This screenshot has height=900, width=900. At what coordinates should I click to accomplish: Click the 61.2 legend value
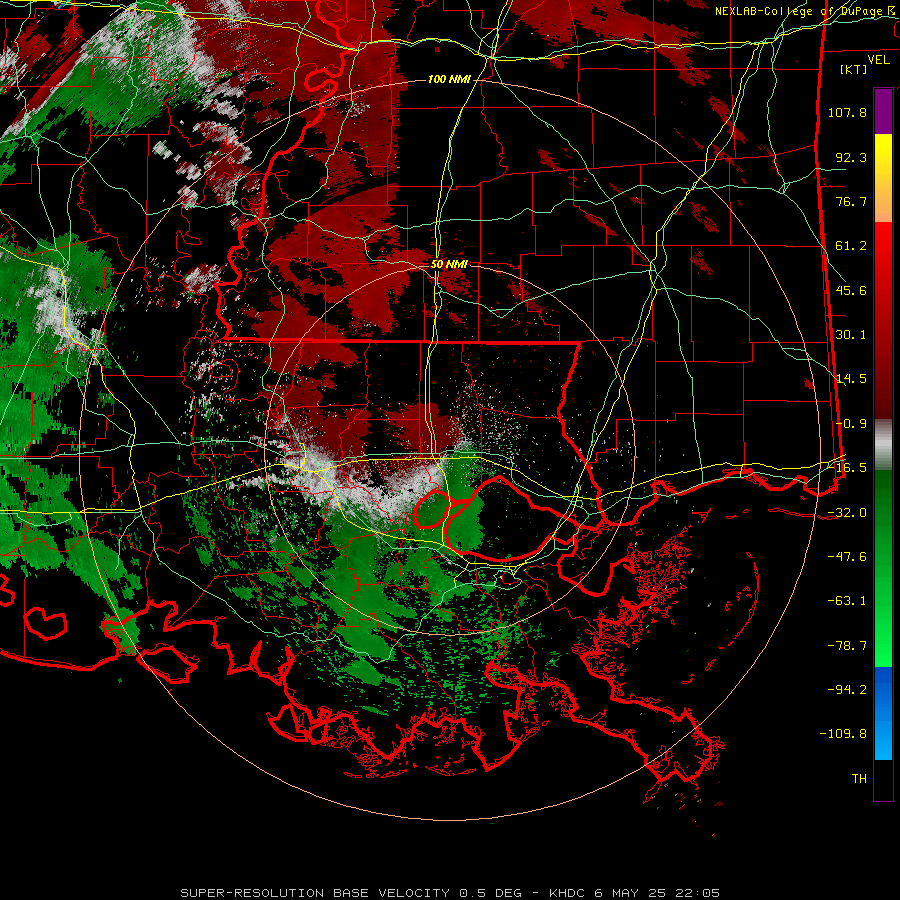[851, 246]
